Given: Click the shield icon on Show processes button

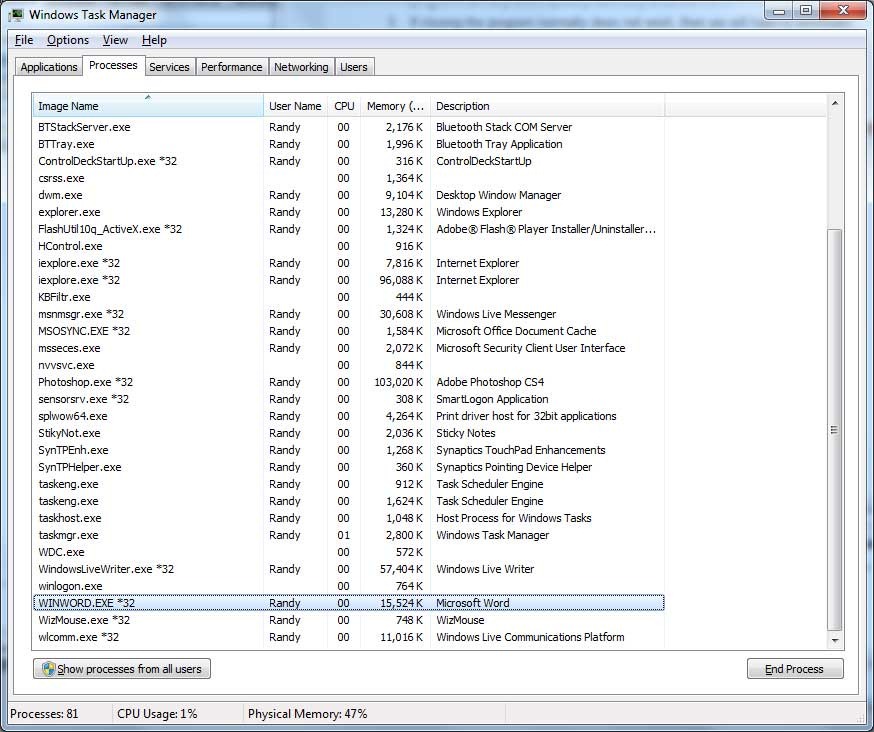Looking at the screenshot, I should [48, 668].
